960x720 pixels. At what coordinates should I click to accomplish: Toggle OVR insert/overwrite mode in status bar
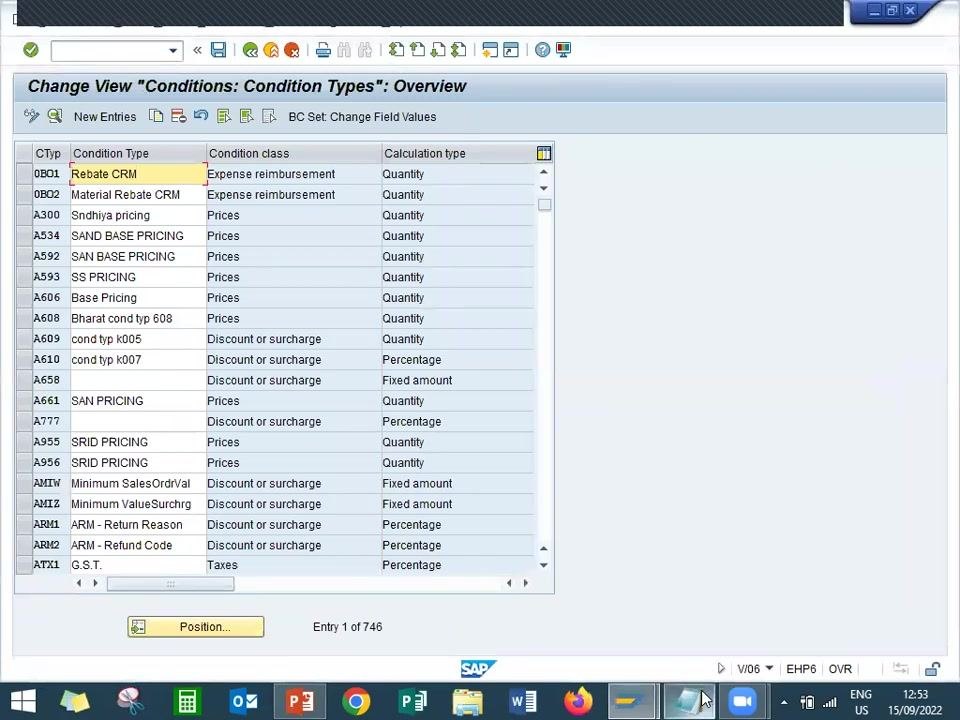[x=840, y=669]
